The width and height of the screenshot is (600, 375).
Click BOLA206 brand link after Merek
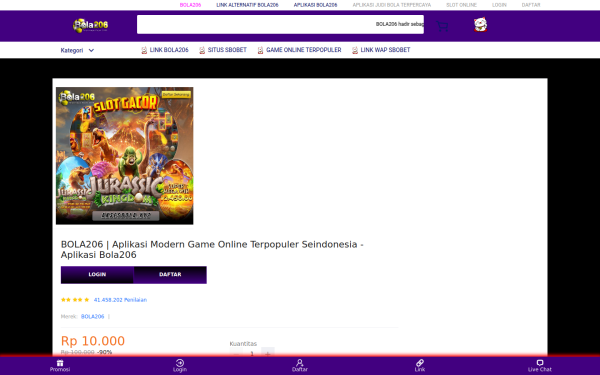[93, 316]
